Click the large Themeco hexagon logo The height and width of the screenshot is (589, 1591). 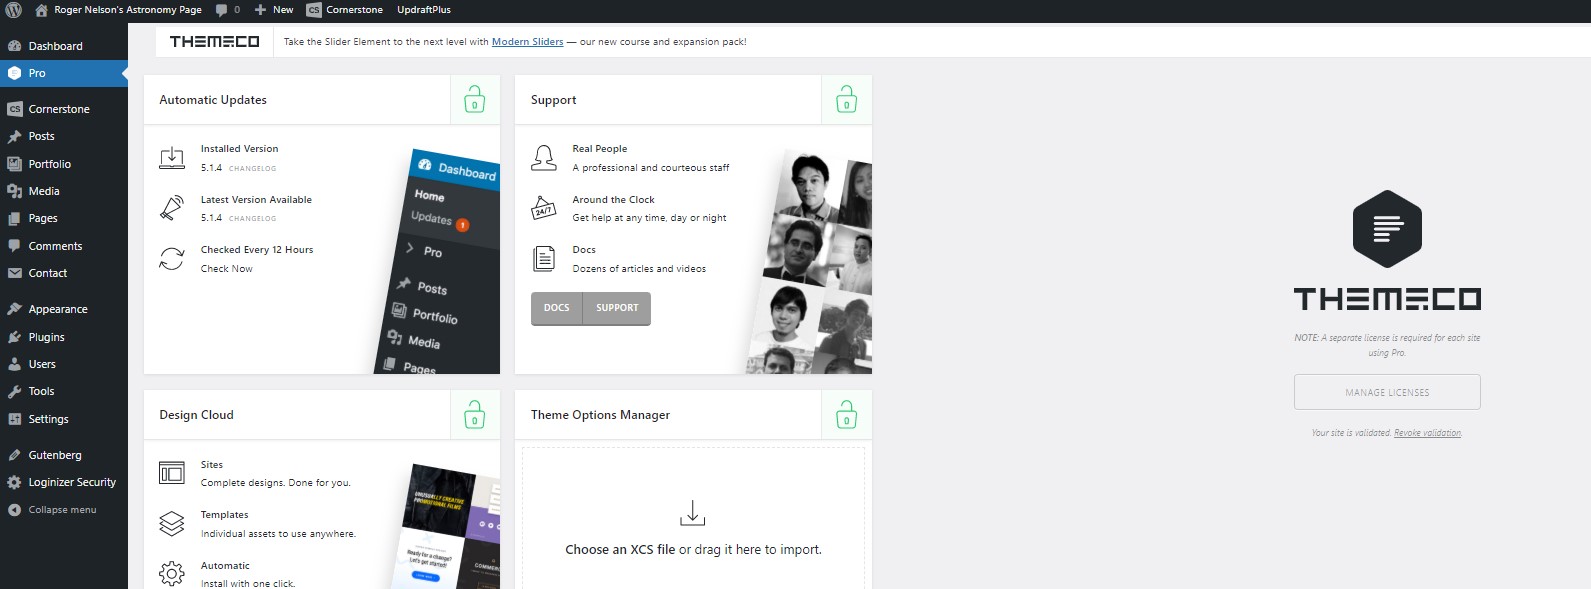pos(1387,229)
